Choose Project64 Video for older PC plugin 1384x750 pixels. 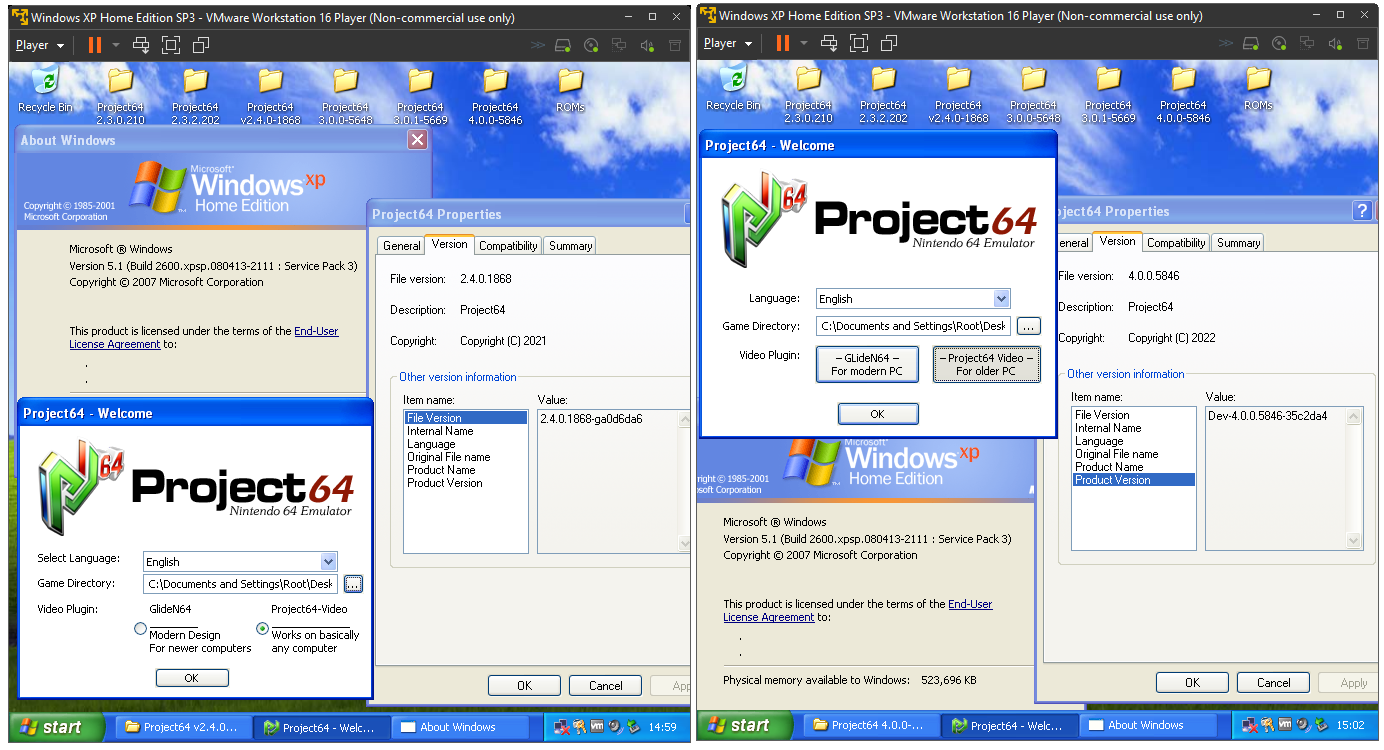pos(986,364)
